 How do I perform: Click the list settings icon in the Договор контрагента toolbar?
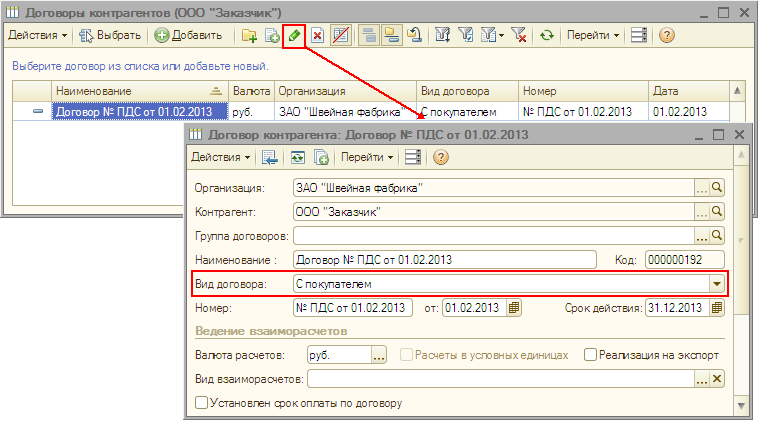412,157
